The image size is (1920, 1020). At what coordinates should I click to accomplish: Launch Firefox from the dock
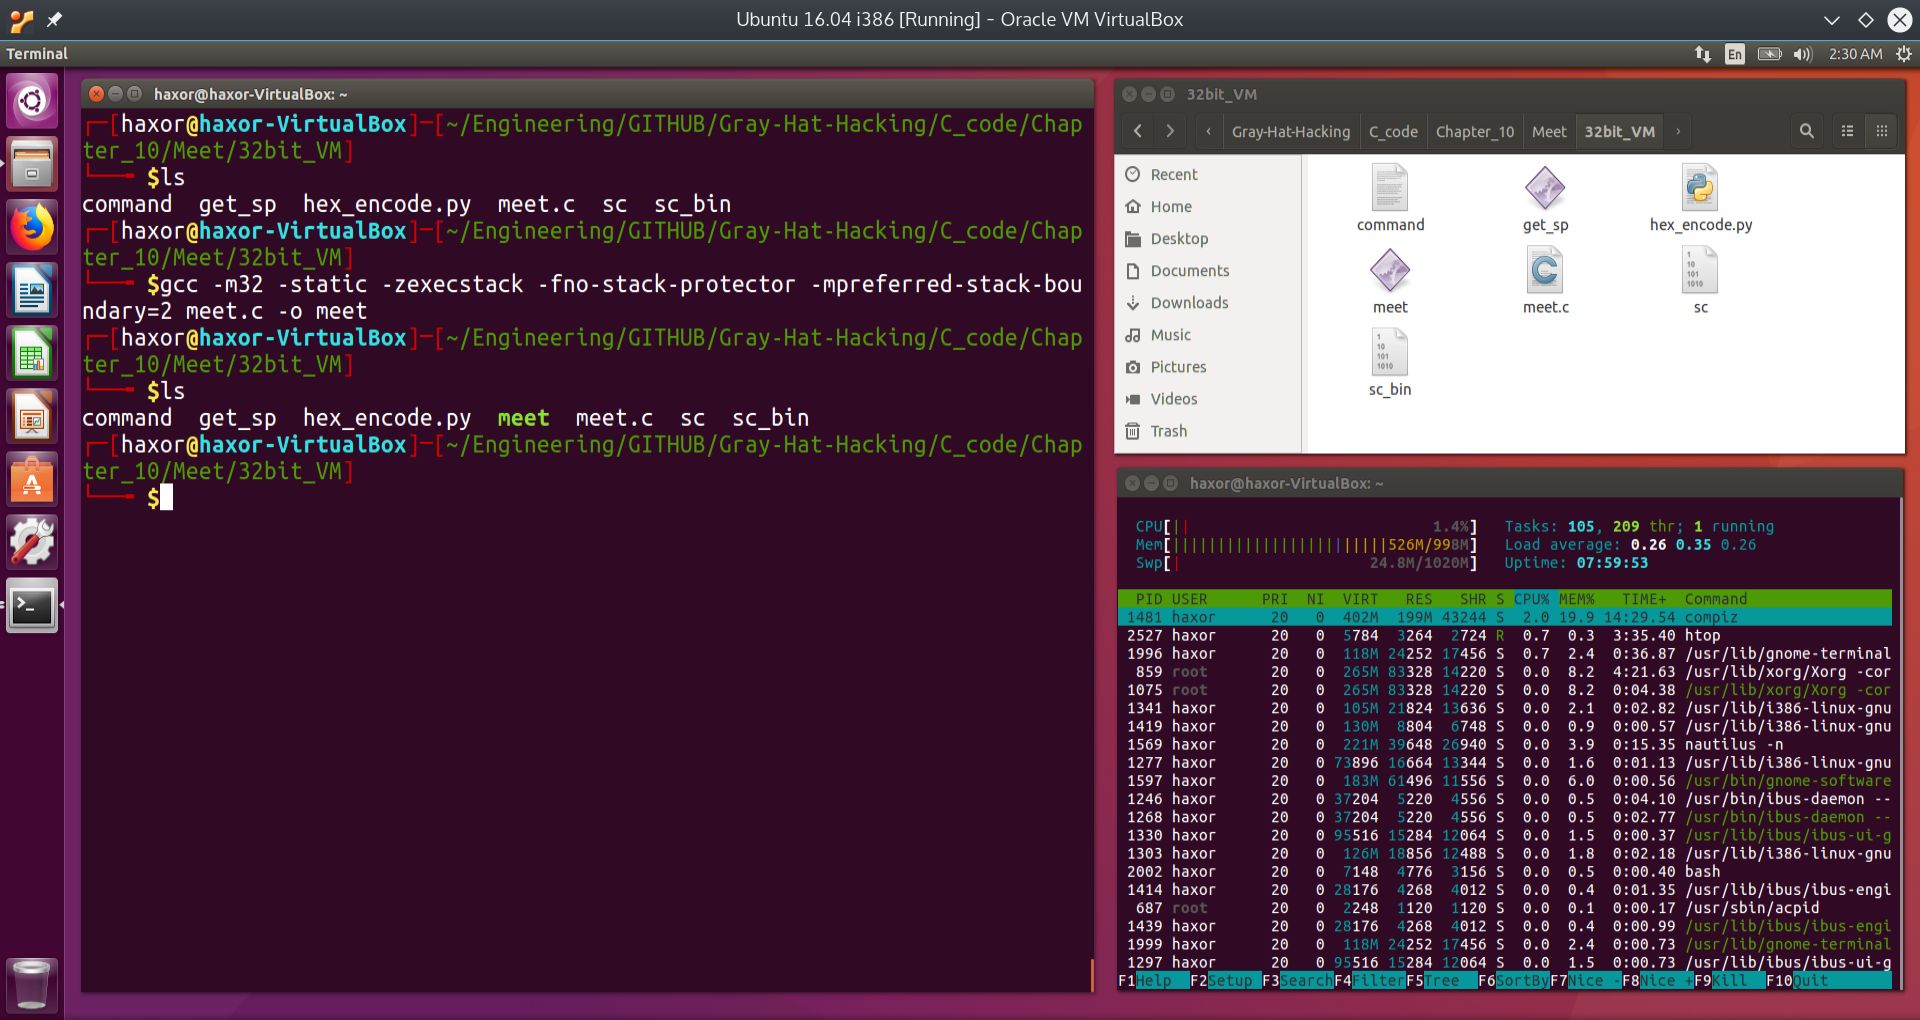pyautogui.click(x=32, y=227)
